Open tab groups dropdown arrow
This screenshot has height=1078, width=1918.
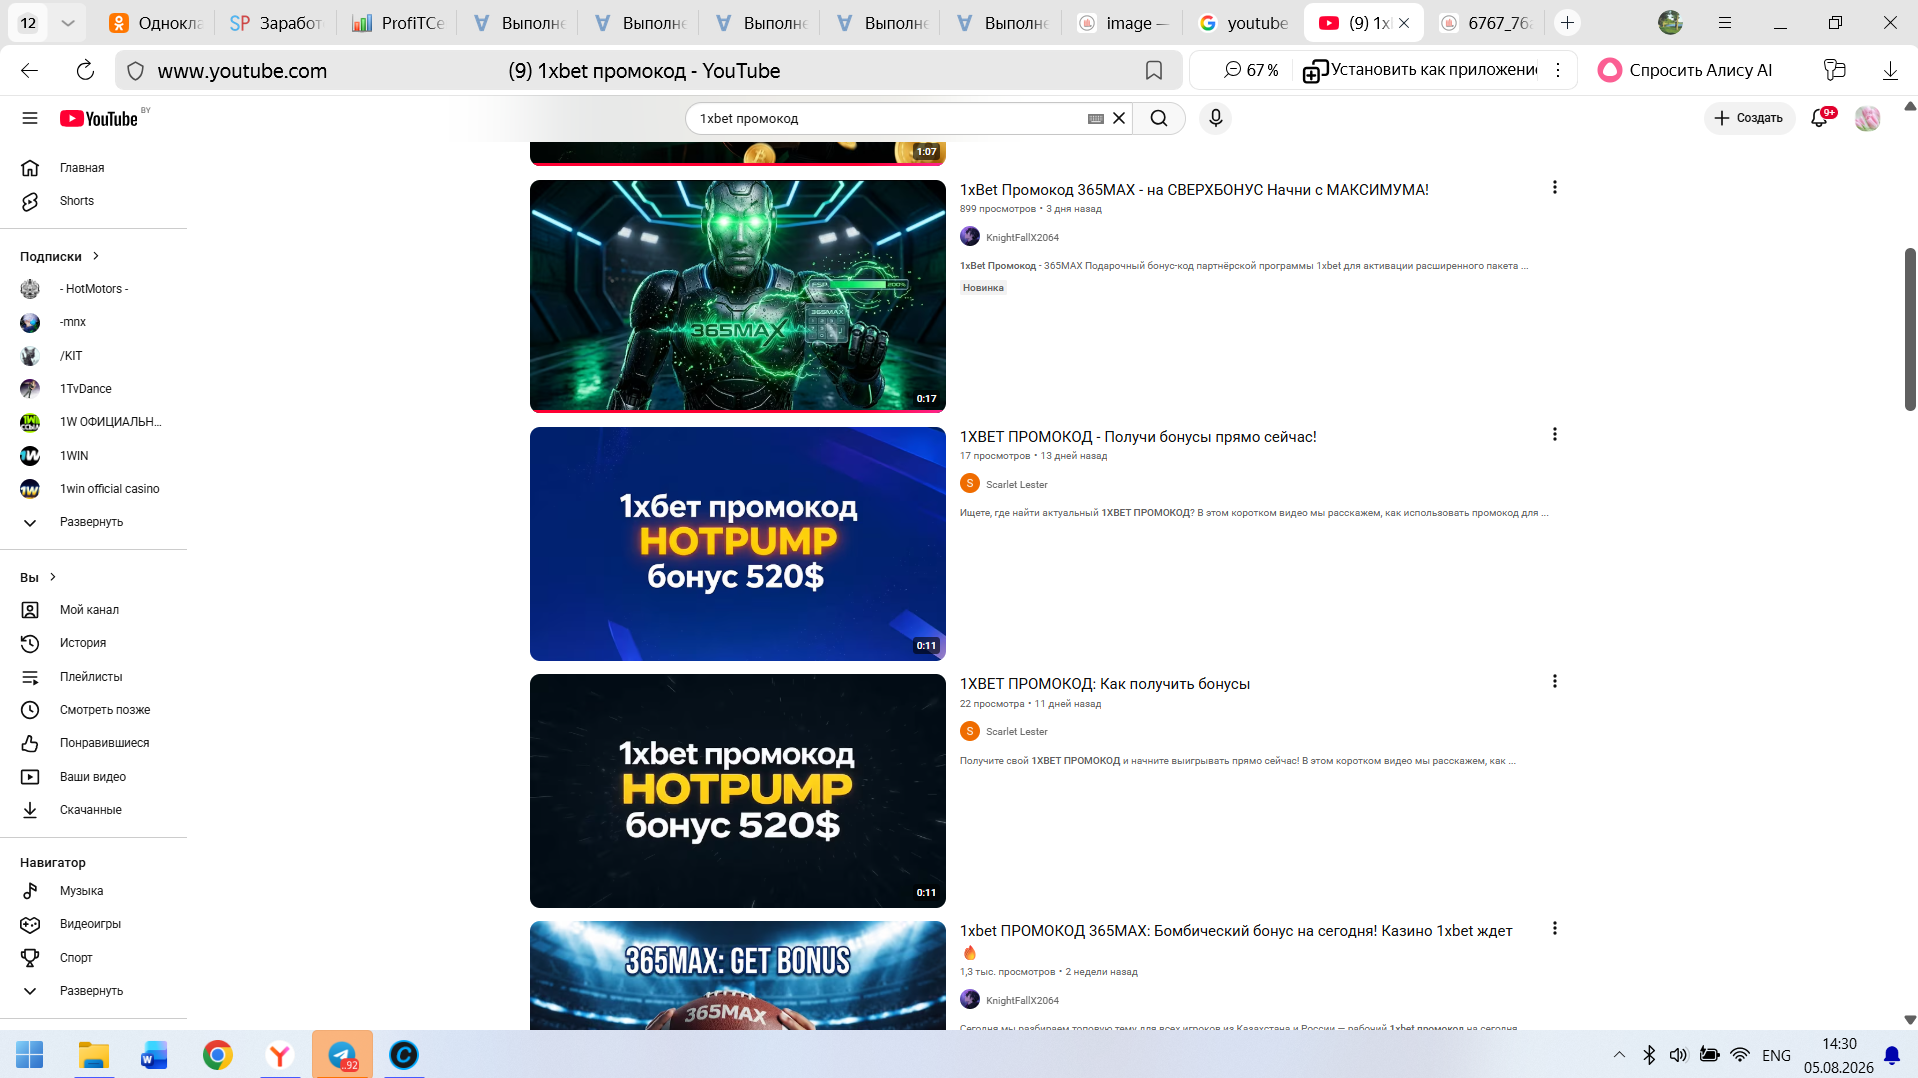click(68, 23)
